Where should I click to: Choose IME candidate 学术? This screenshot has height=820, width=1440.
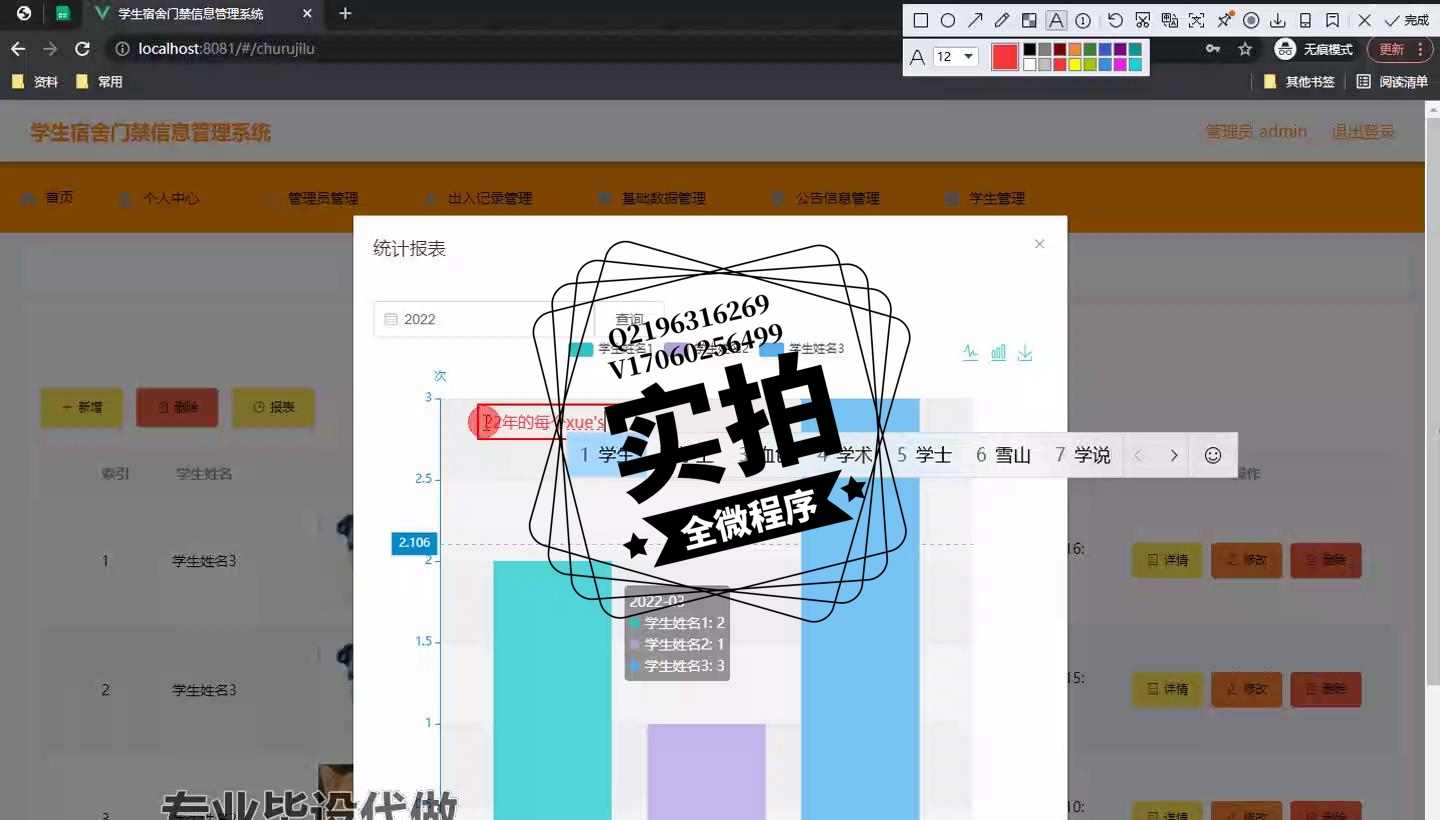[x=845, y=455]
